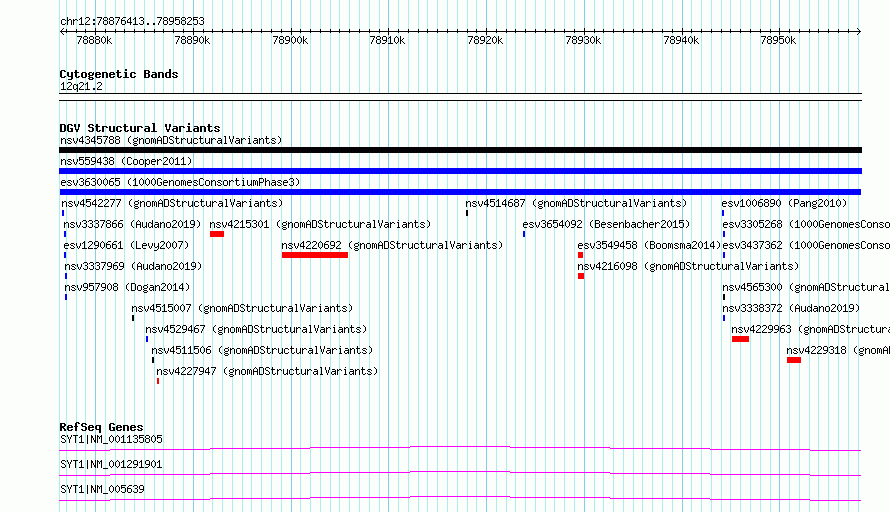The width and height of the screenshot is (890, 512).
Task: Select the long red bar under nsv4220692
Action: click(x=315, y=255)
